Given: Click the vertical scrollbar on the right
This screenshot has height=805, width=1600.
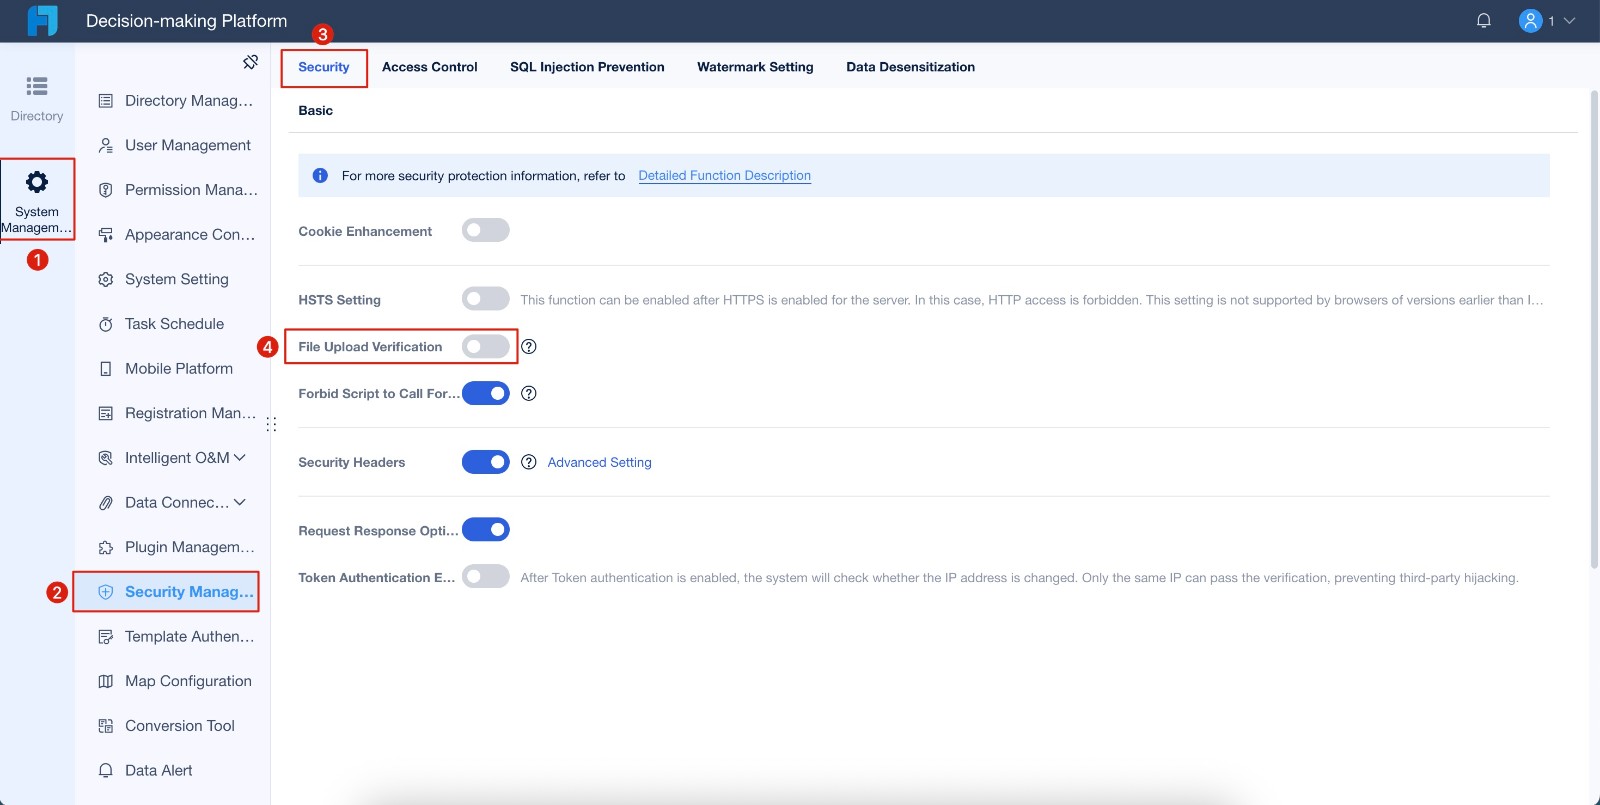Looking at the screenshot, I should [x=1594, y=330].
